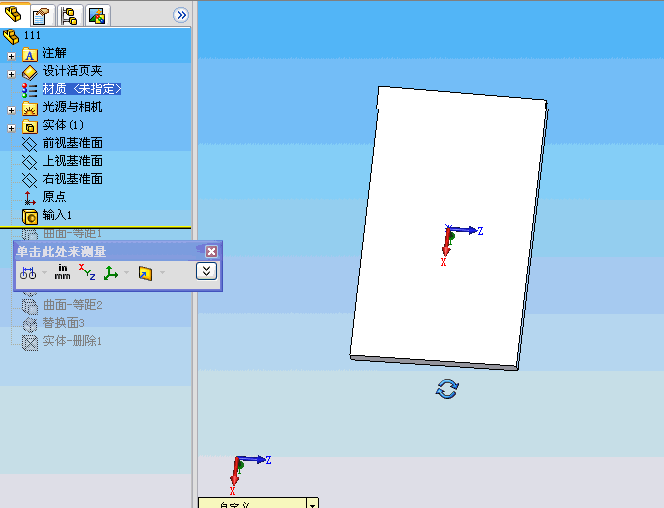Viewport: 664px width, 508px height.
Task: Toggle the show XYZ measurements button
Action: pos(87,272)
